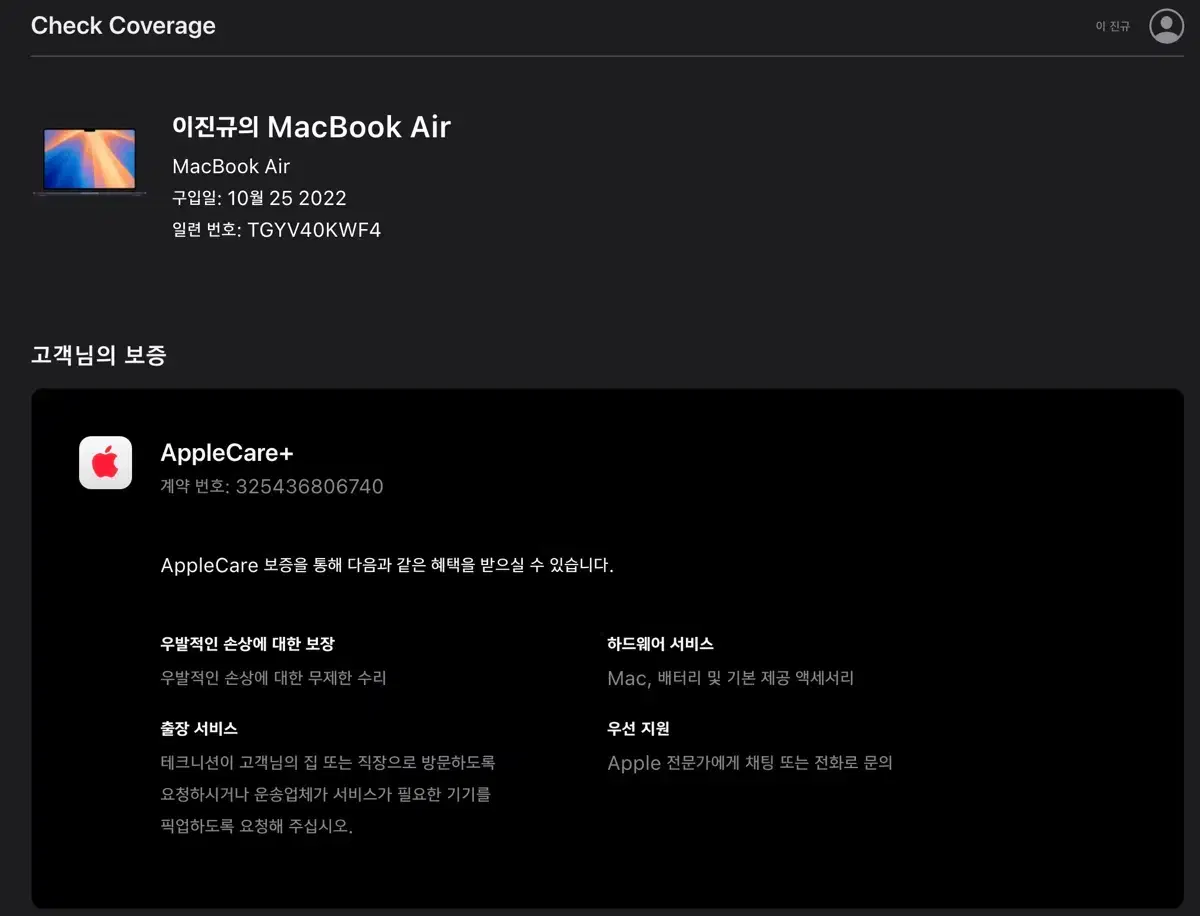Click the 우발적인 손상에 대한 보장 heading
The width and height of the screenshot is (1200, 916).
click(247, 644)
